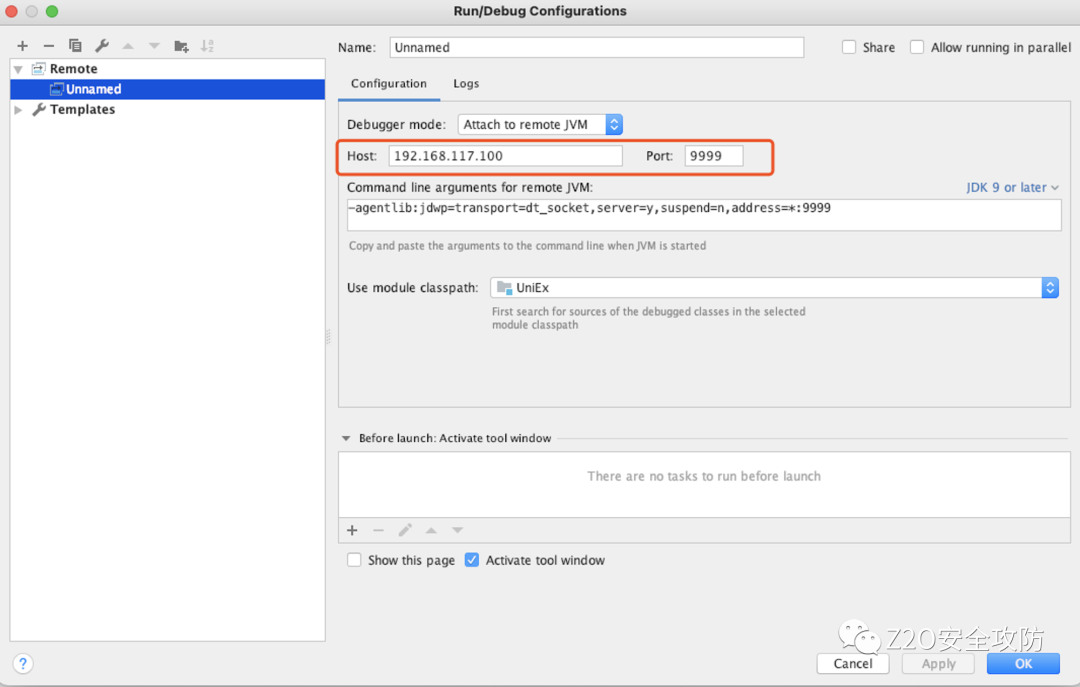Click the Name input field
Viewport: 1080px width, 687px height.
point(596,48)
